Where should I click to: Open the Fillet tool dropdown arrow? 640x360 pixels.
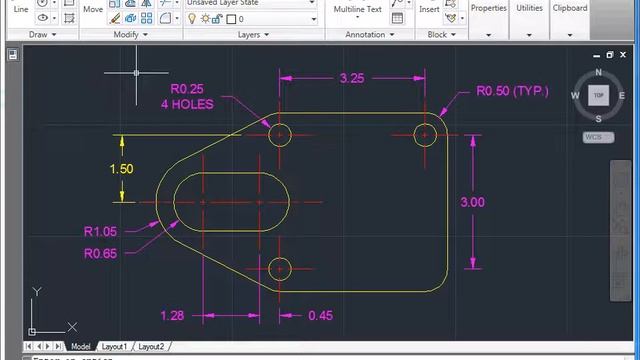(x=176, y=18)
